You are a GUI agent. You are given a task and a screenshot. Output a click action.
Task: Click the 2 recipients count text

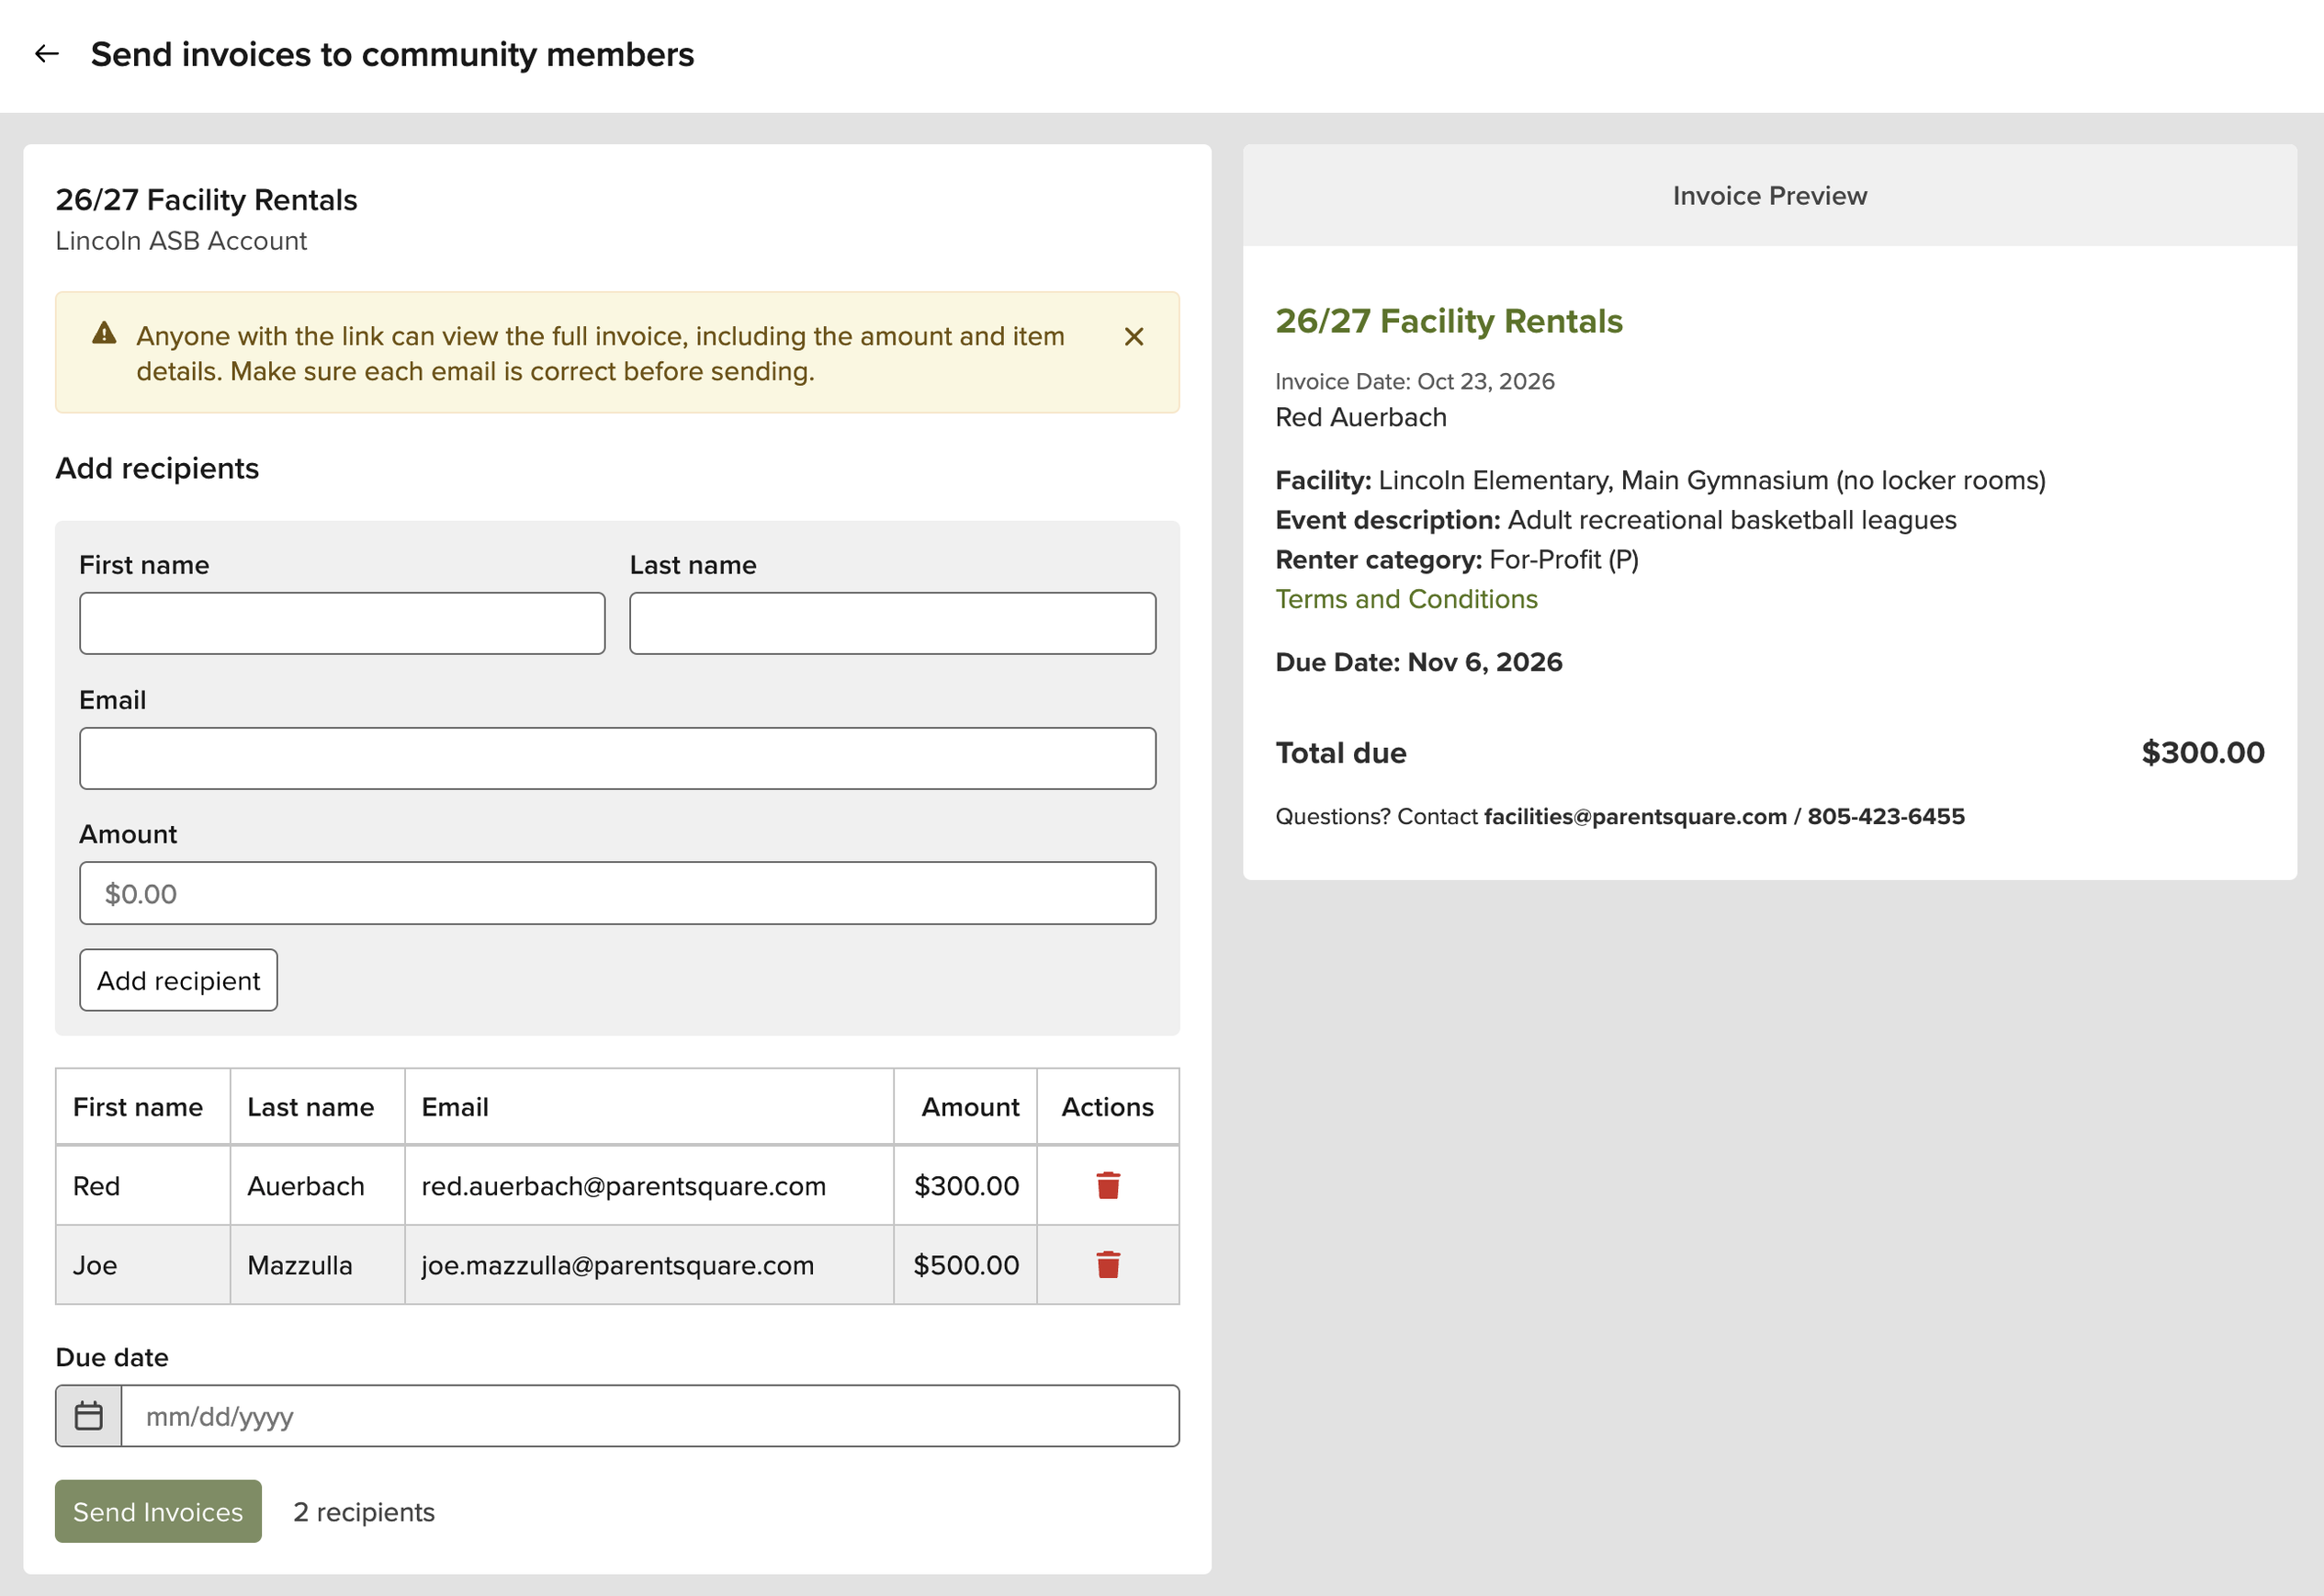pos(364,1512)
